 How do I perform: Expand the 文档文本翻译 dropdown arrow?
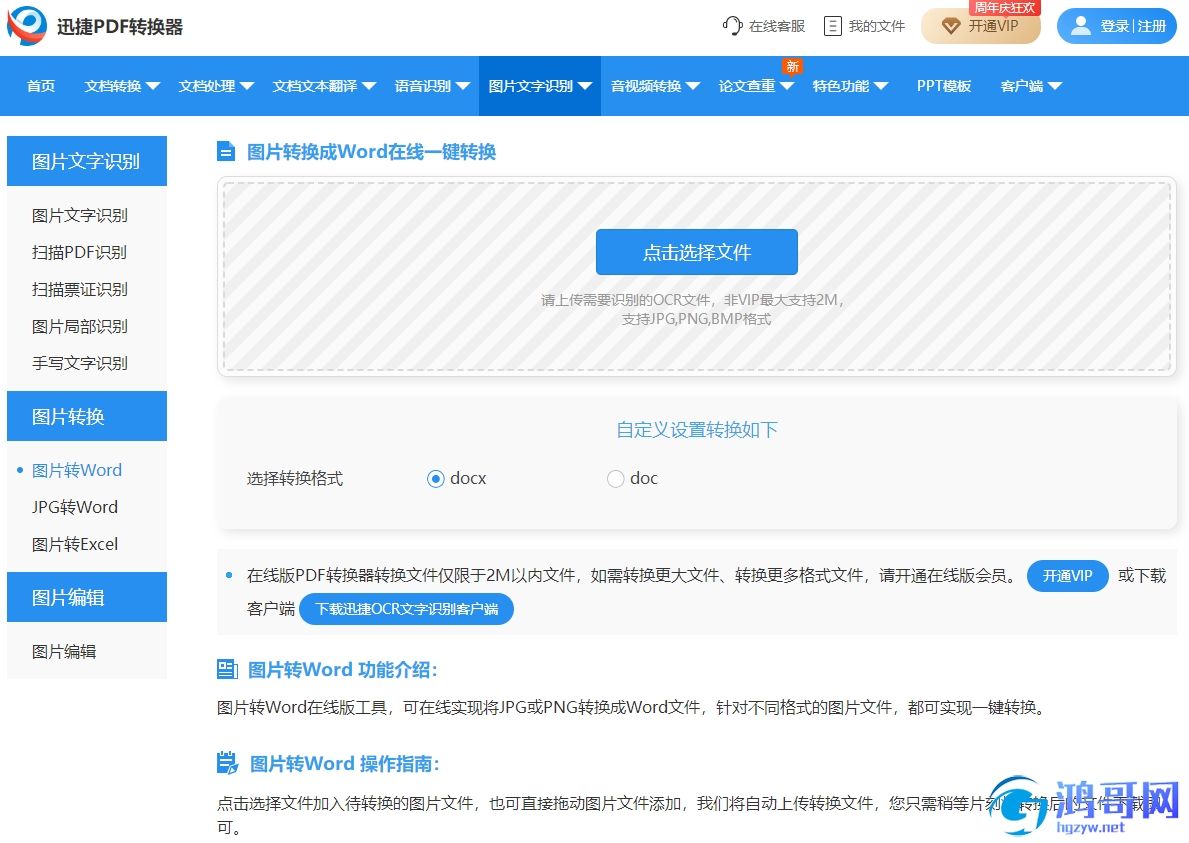click(369, 86)
